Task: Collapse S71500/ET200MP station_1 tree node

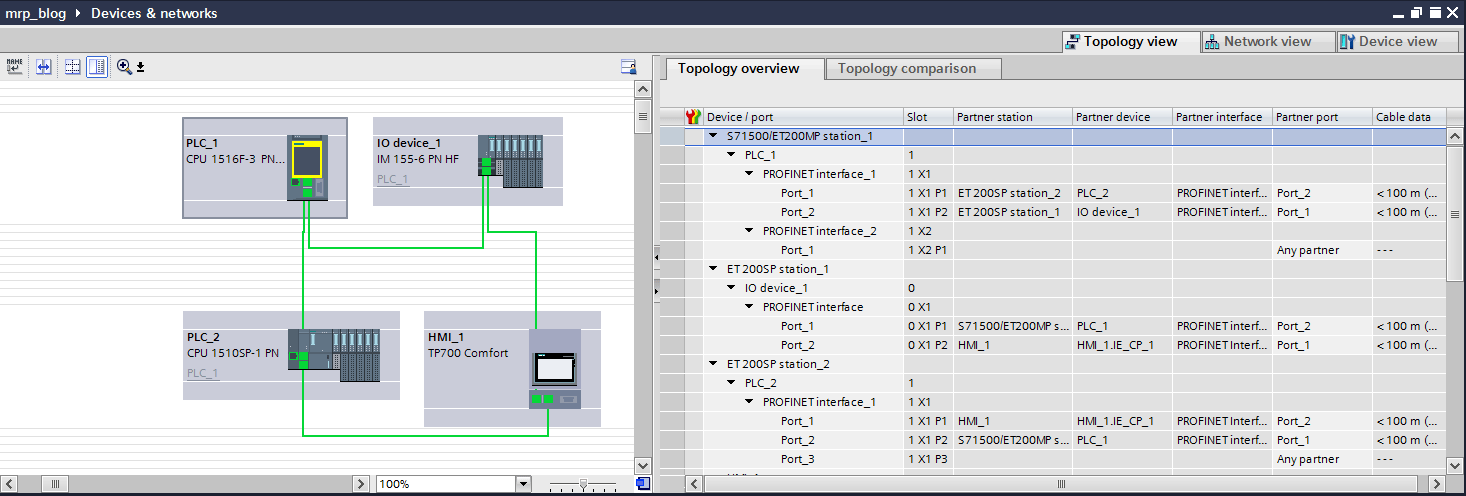Action: click(x=713, y=136)
